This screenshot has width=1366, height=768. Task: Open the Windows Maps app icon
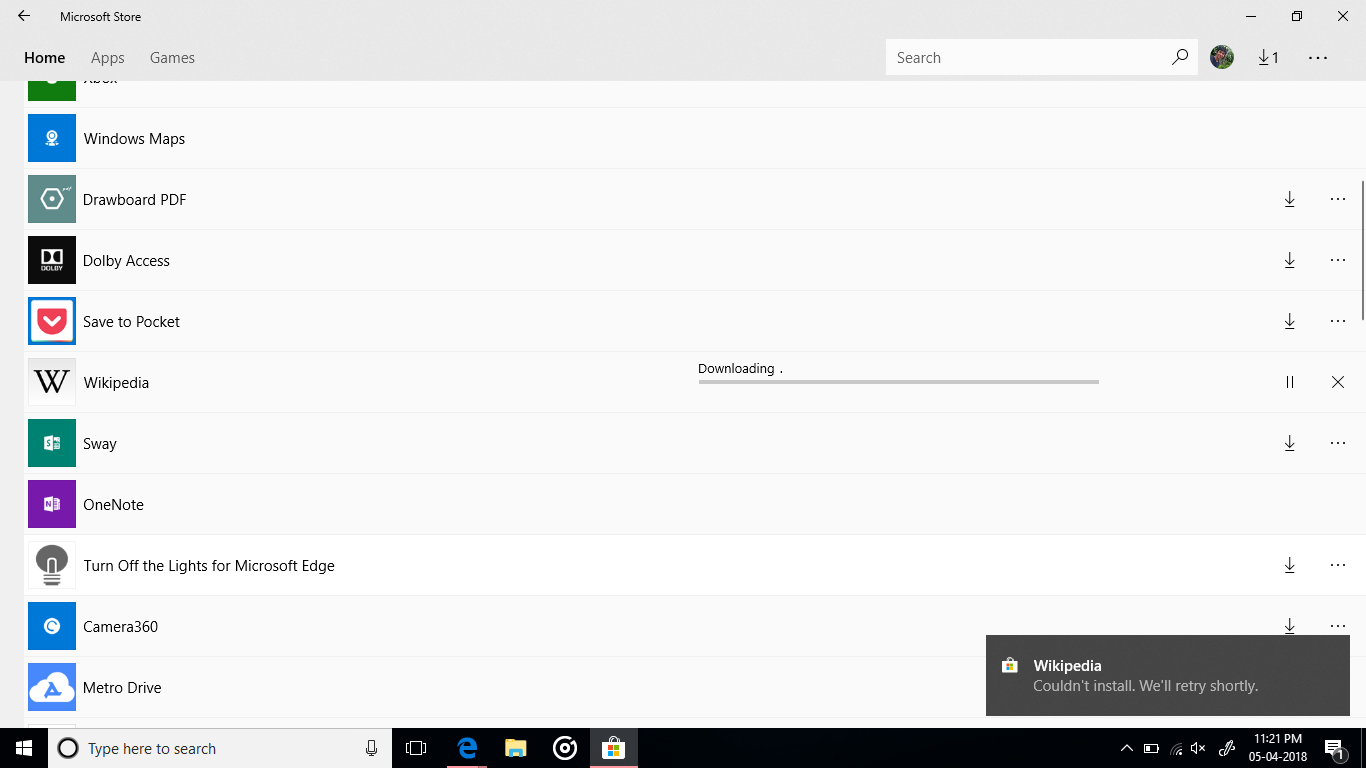coord(52,138)
